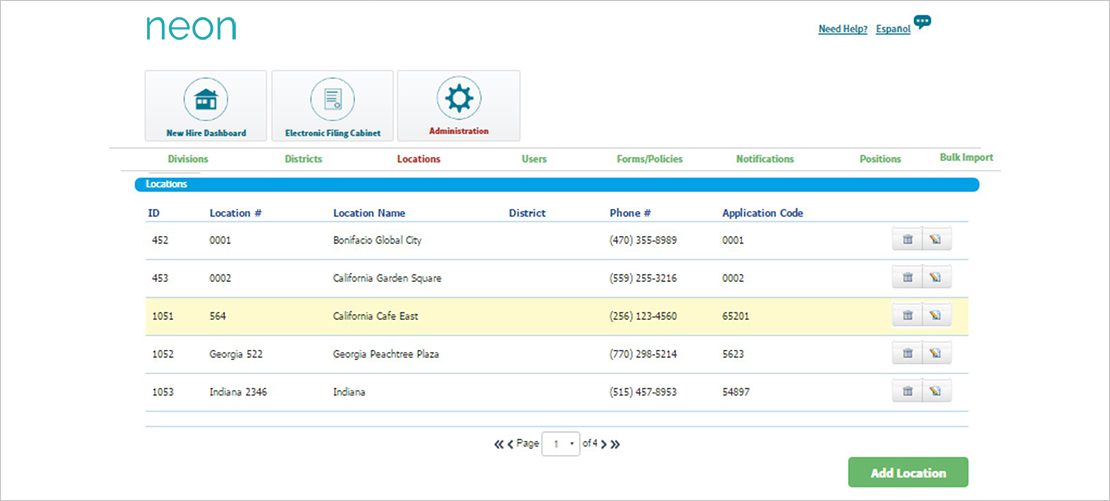Switch language via Español link
The height and width of the screenshot is (501, 1110).
(893, 30)
